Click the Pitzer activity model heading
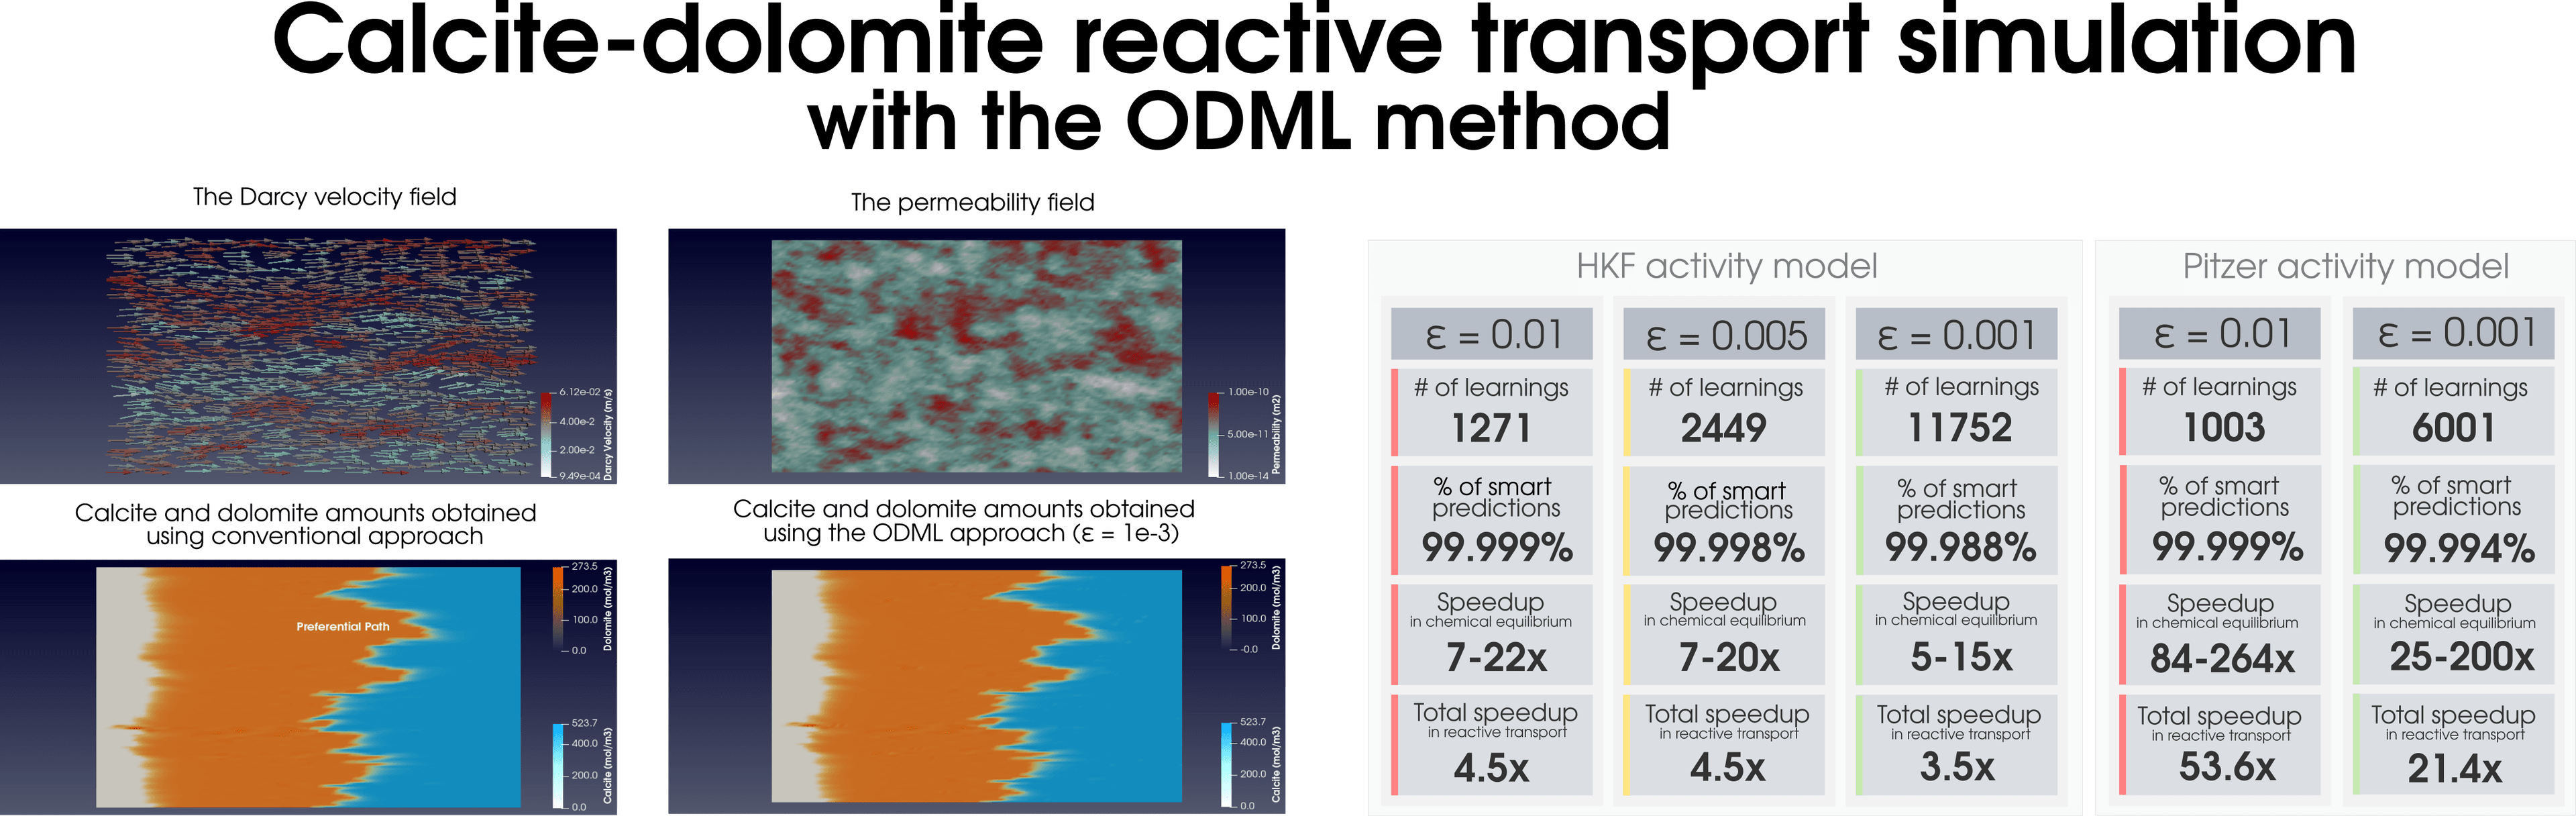Viewport: 2576px width, 816px height. 2345,266
